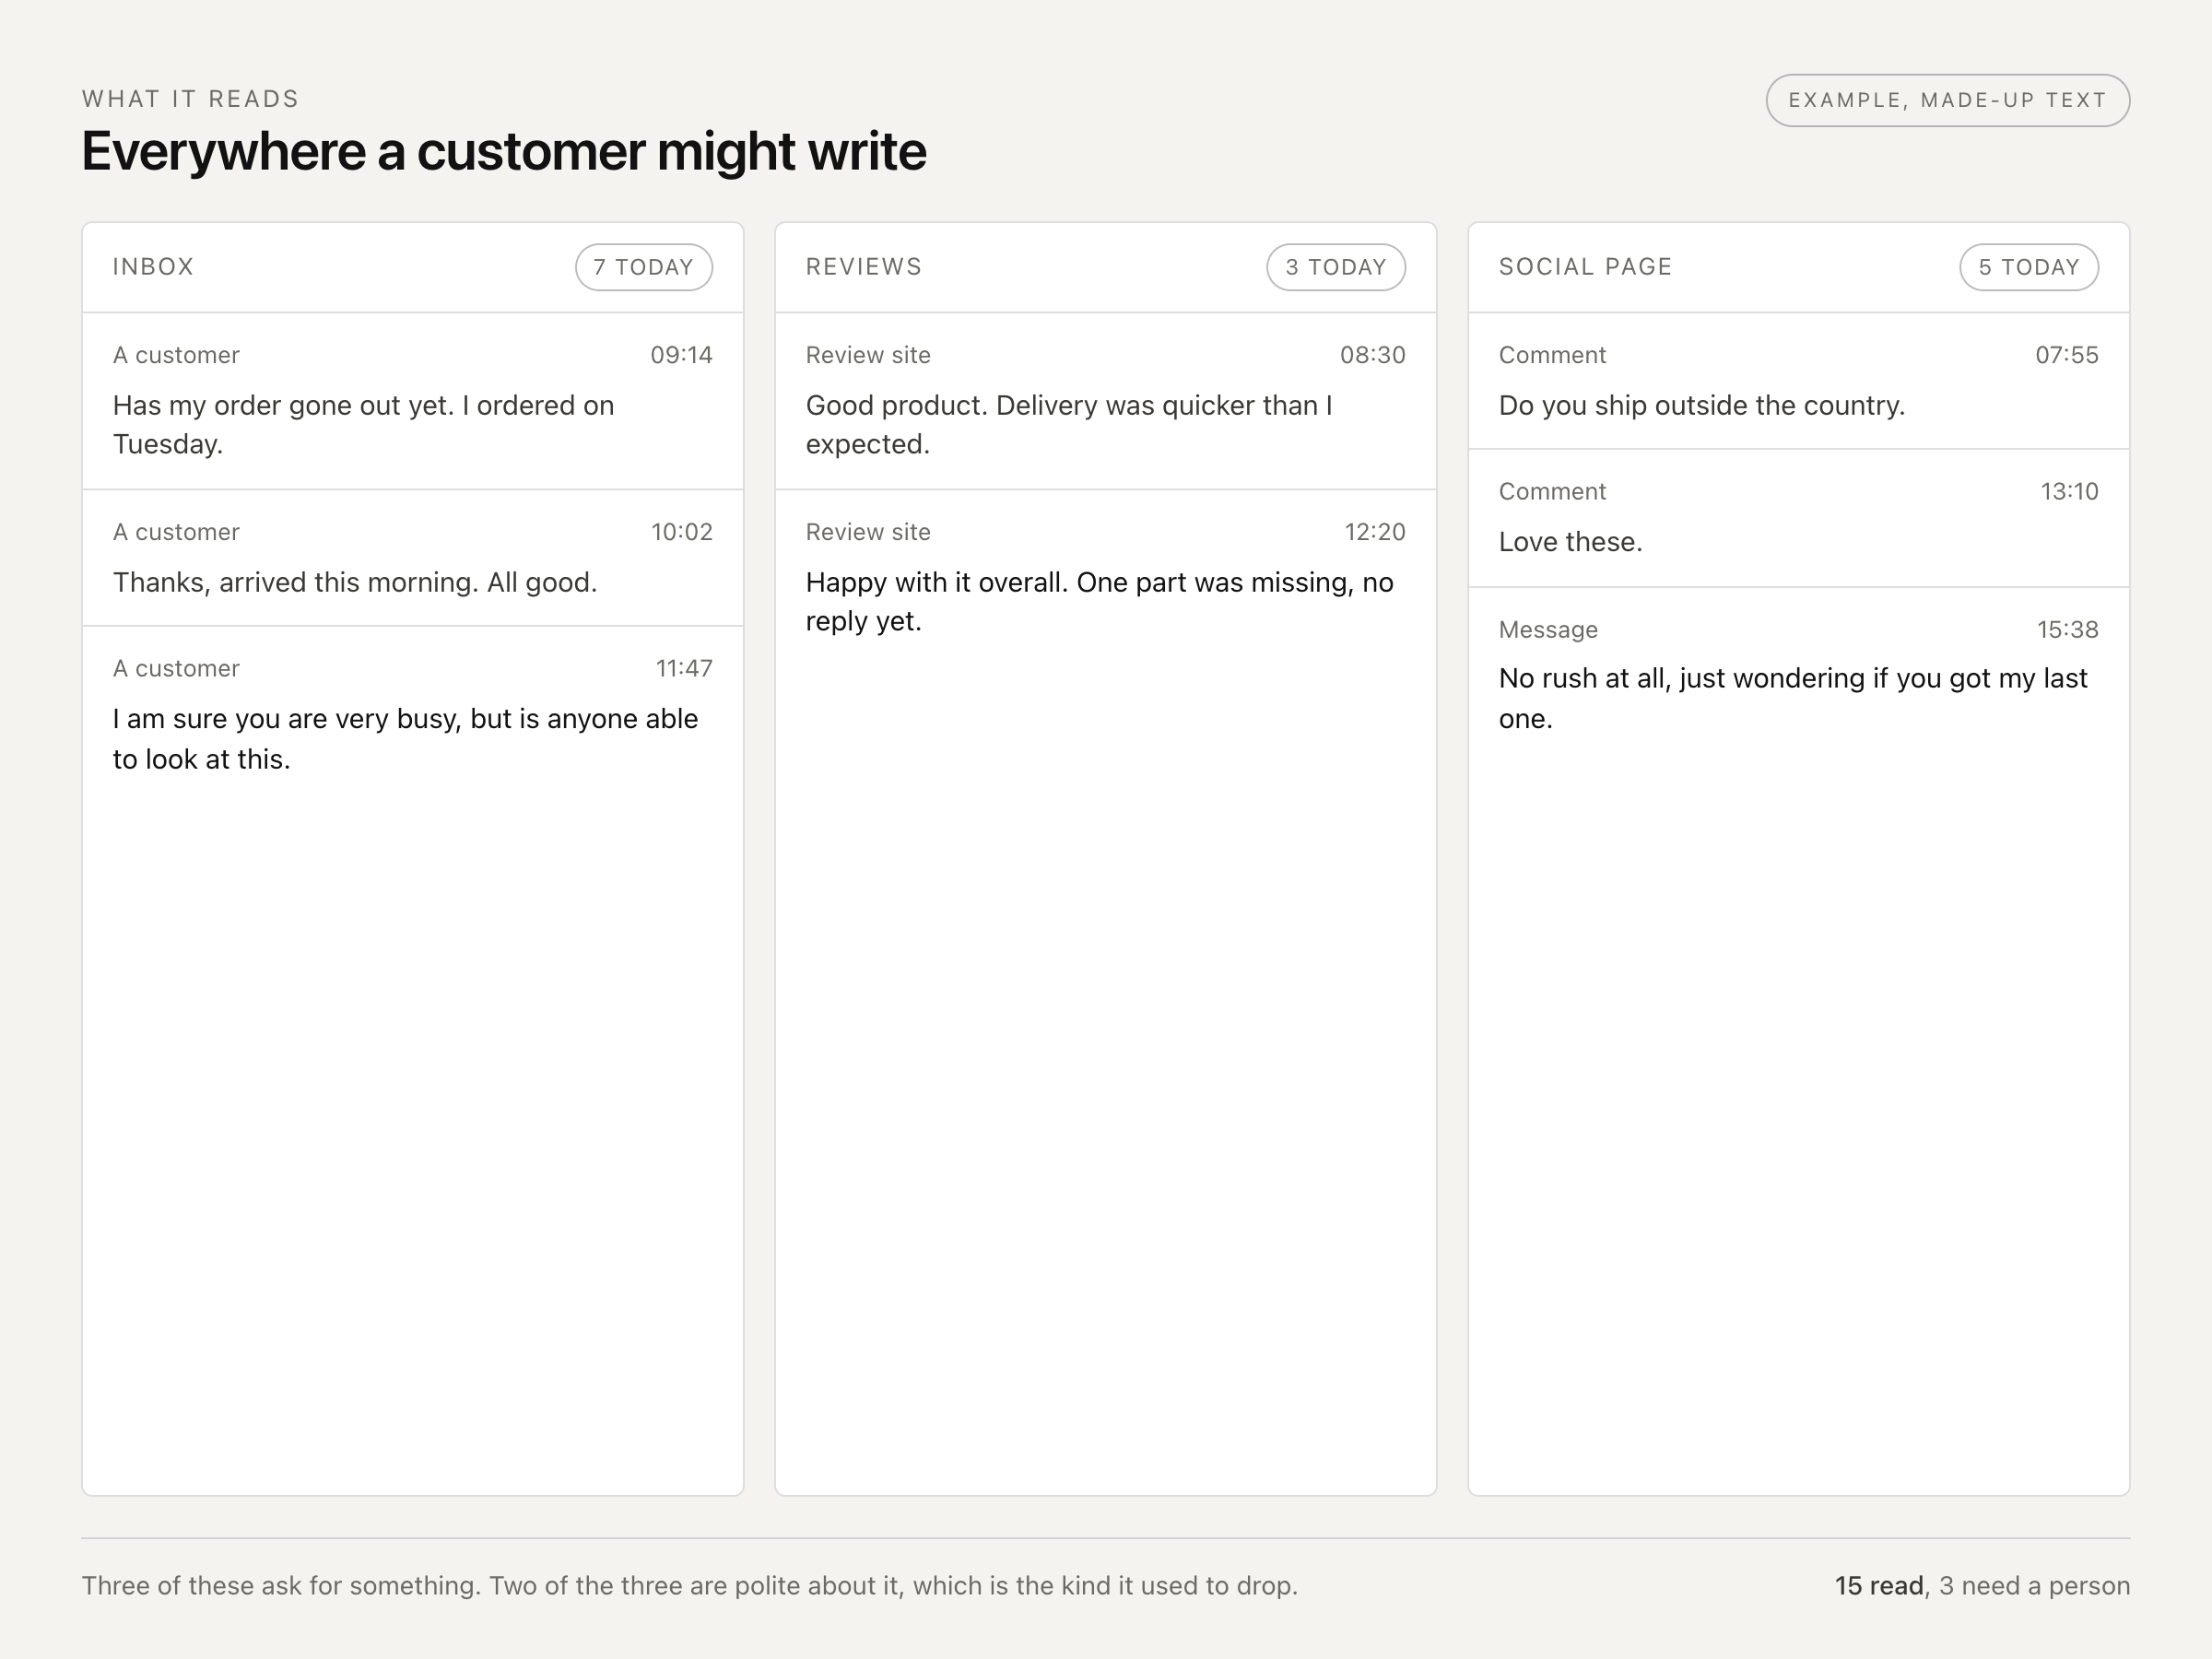
Task: Click the "What it reads" label
Action: point(190,99)
